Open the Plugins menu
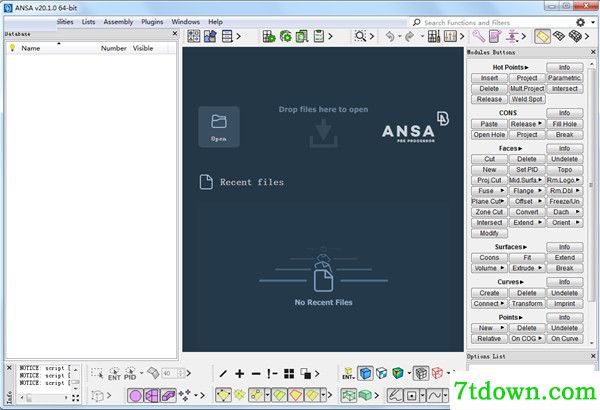 click(x=152, y=22)
